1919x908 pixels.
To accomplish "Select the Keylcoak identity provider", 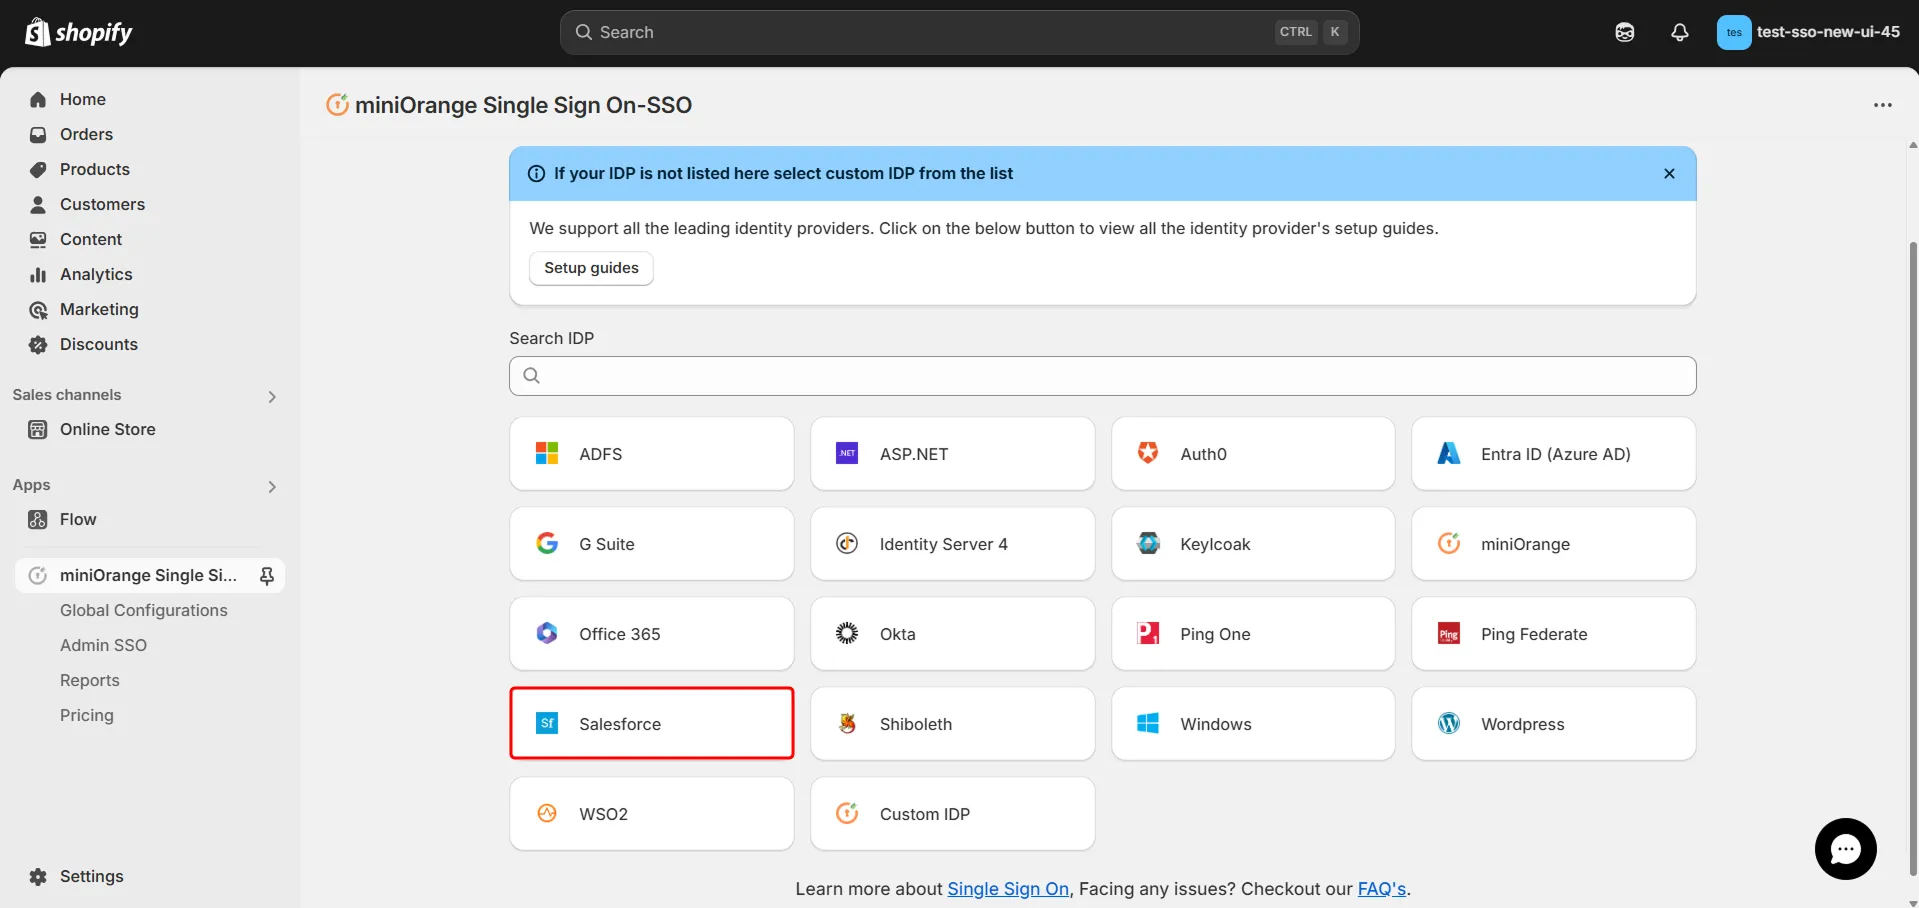I will 1252,544.
